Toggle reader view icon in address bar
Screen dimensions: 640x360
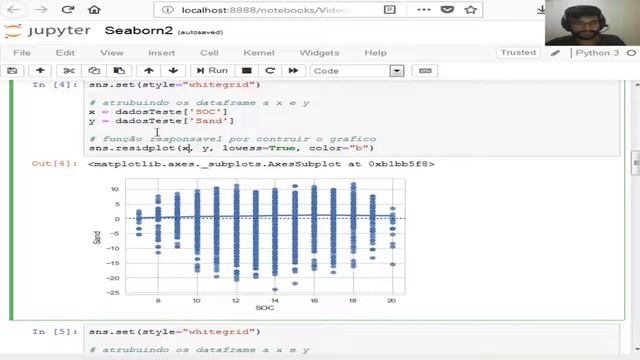pos(390,10)
